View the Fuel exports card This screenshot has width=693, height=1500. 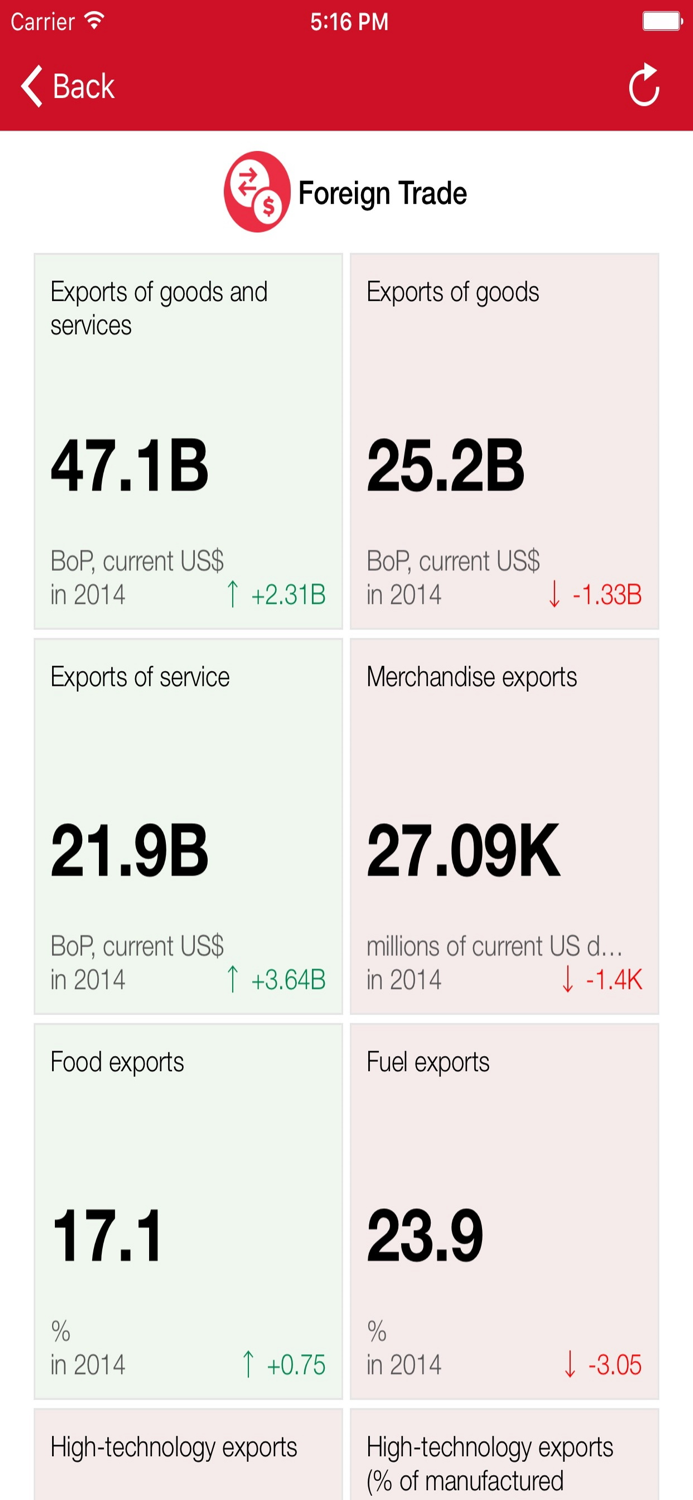click(504, 1211)
